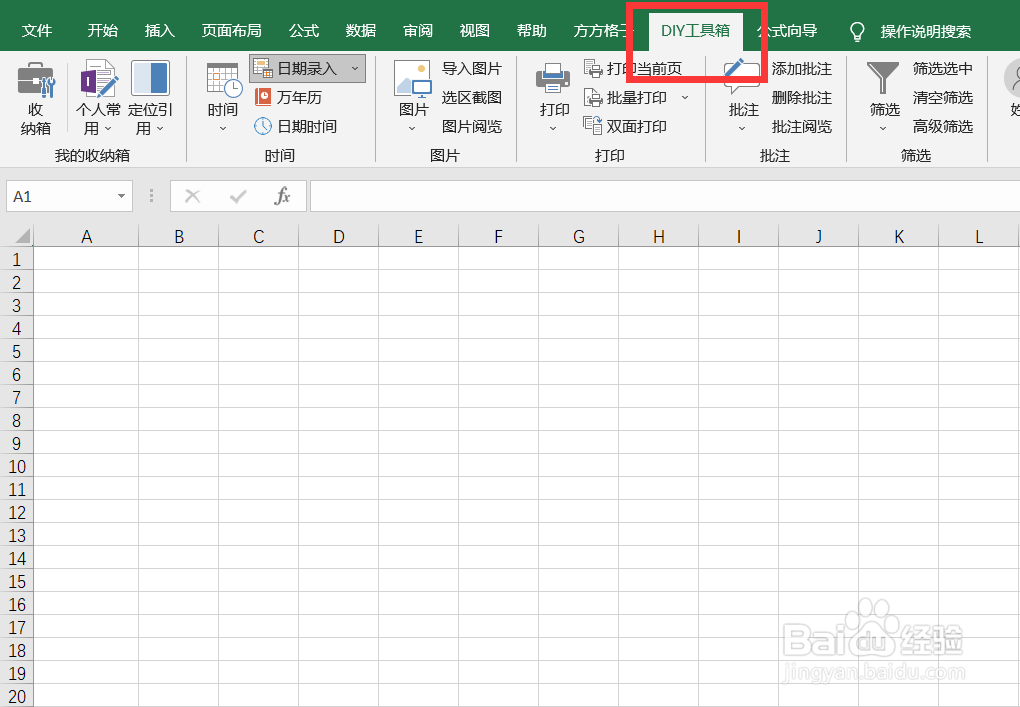This screenshot has height=707, width=1020.
Task: Click the 批注 comment pencil icon
Action: 742,78
